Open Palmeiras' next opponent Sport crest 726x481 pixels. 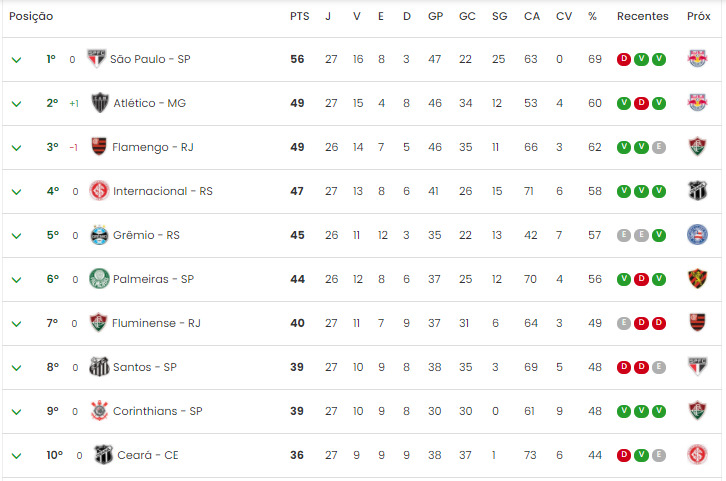[x=697, y=279]
